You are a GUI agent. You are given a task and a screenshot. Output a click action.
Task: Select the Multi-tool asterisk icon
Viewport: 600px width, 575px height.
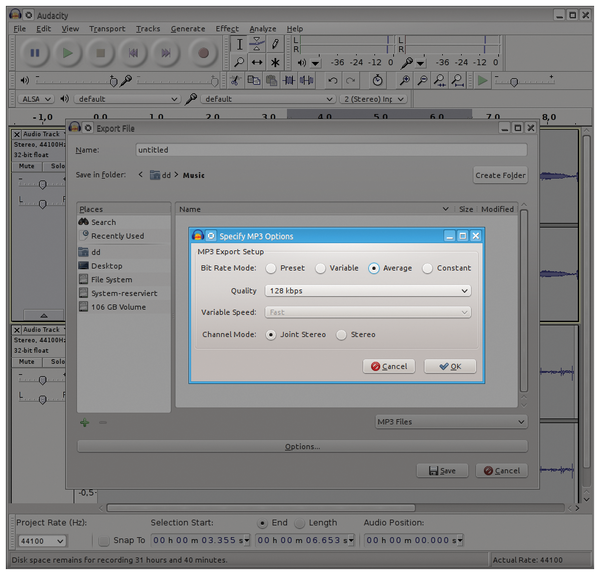pos(275,62)
